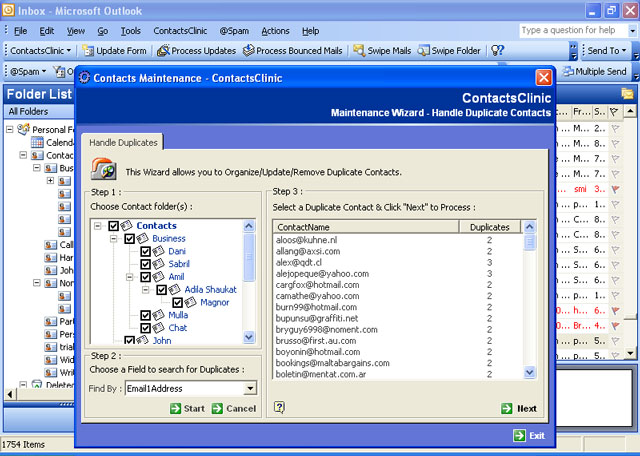
Task: Click the Type a question for help box
Action: pyautogui.click(x=573, y=30)
